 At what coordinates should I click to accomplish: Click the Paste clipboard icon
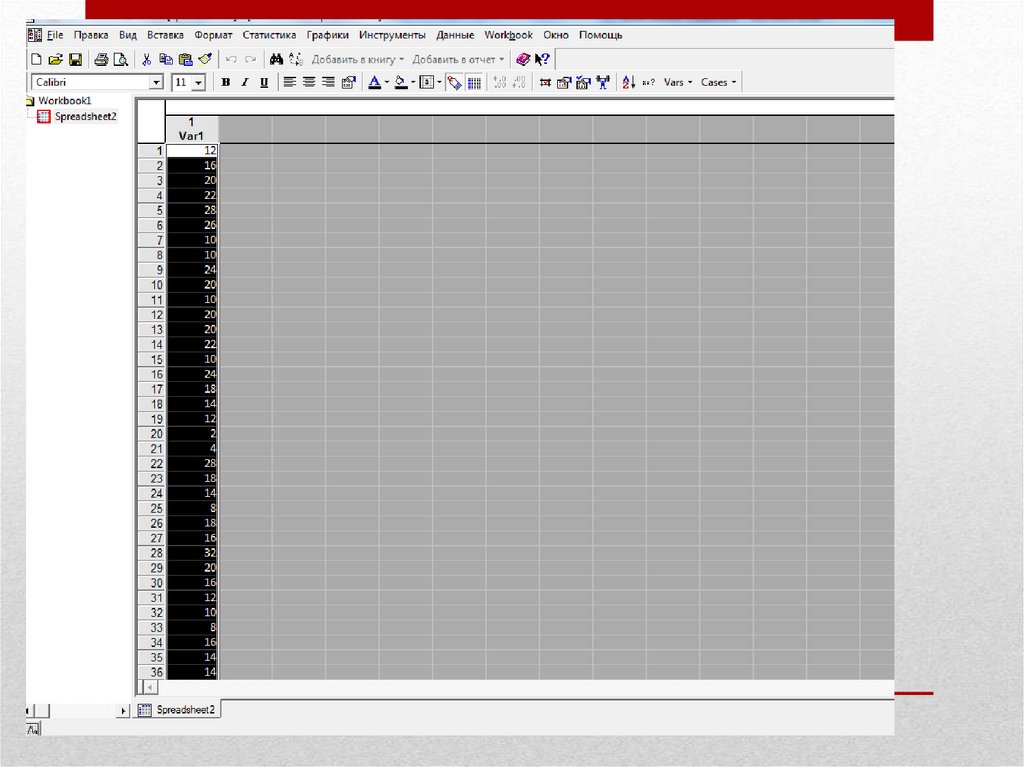coord(185,59)
